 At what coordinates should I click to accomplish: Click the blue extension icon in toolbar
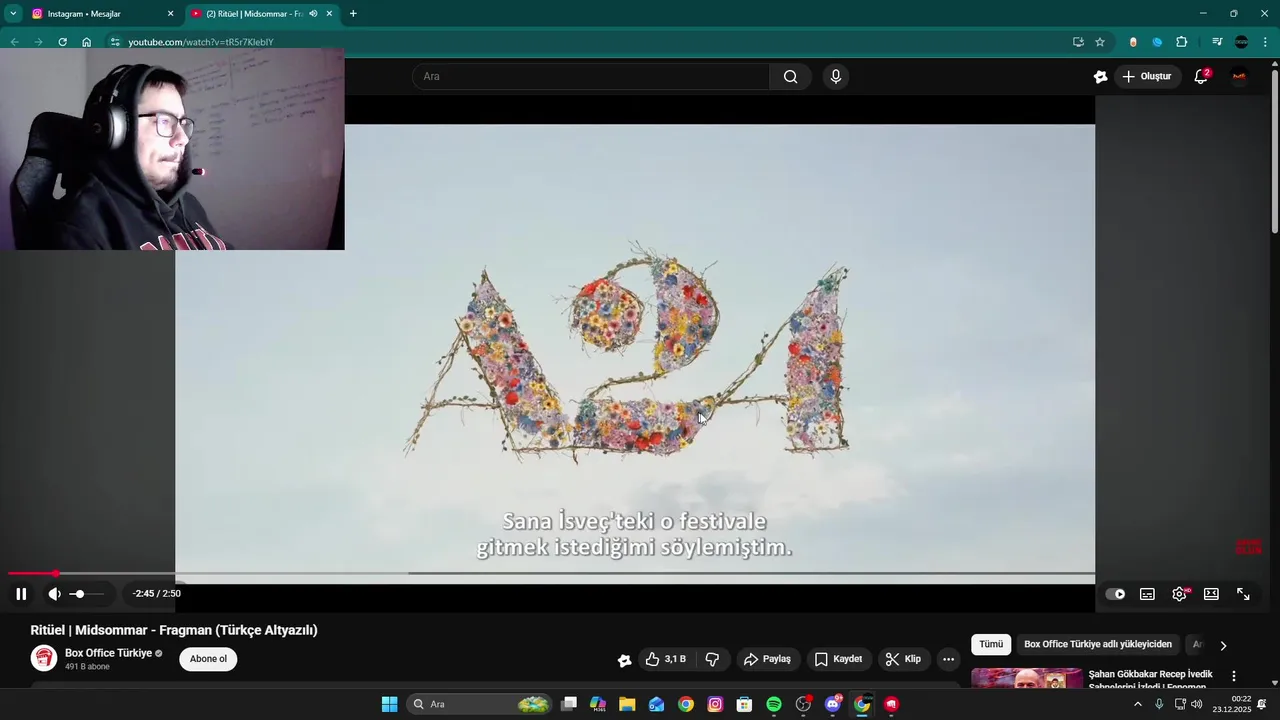pos(1157,42)
